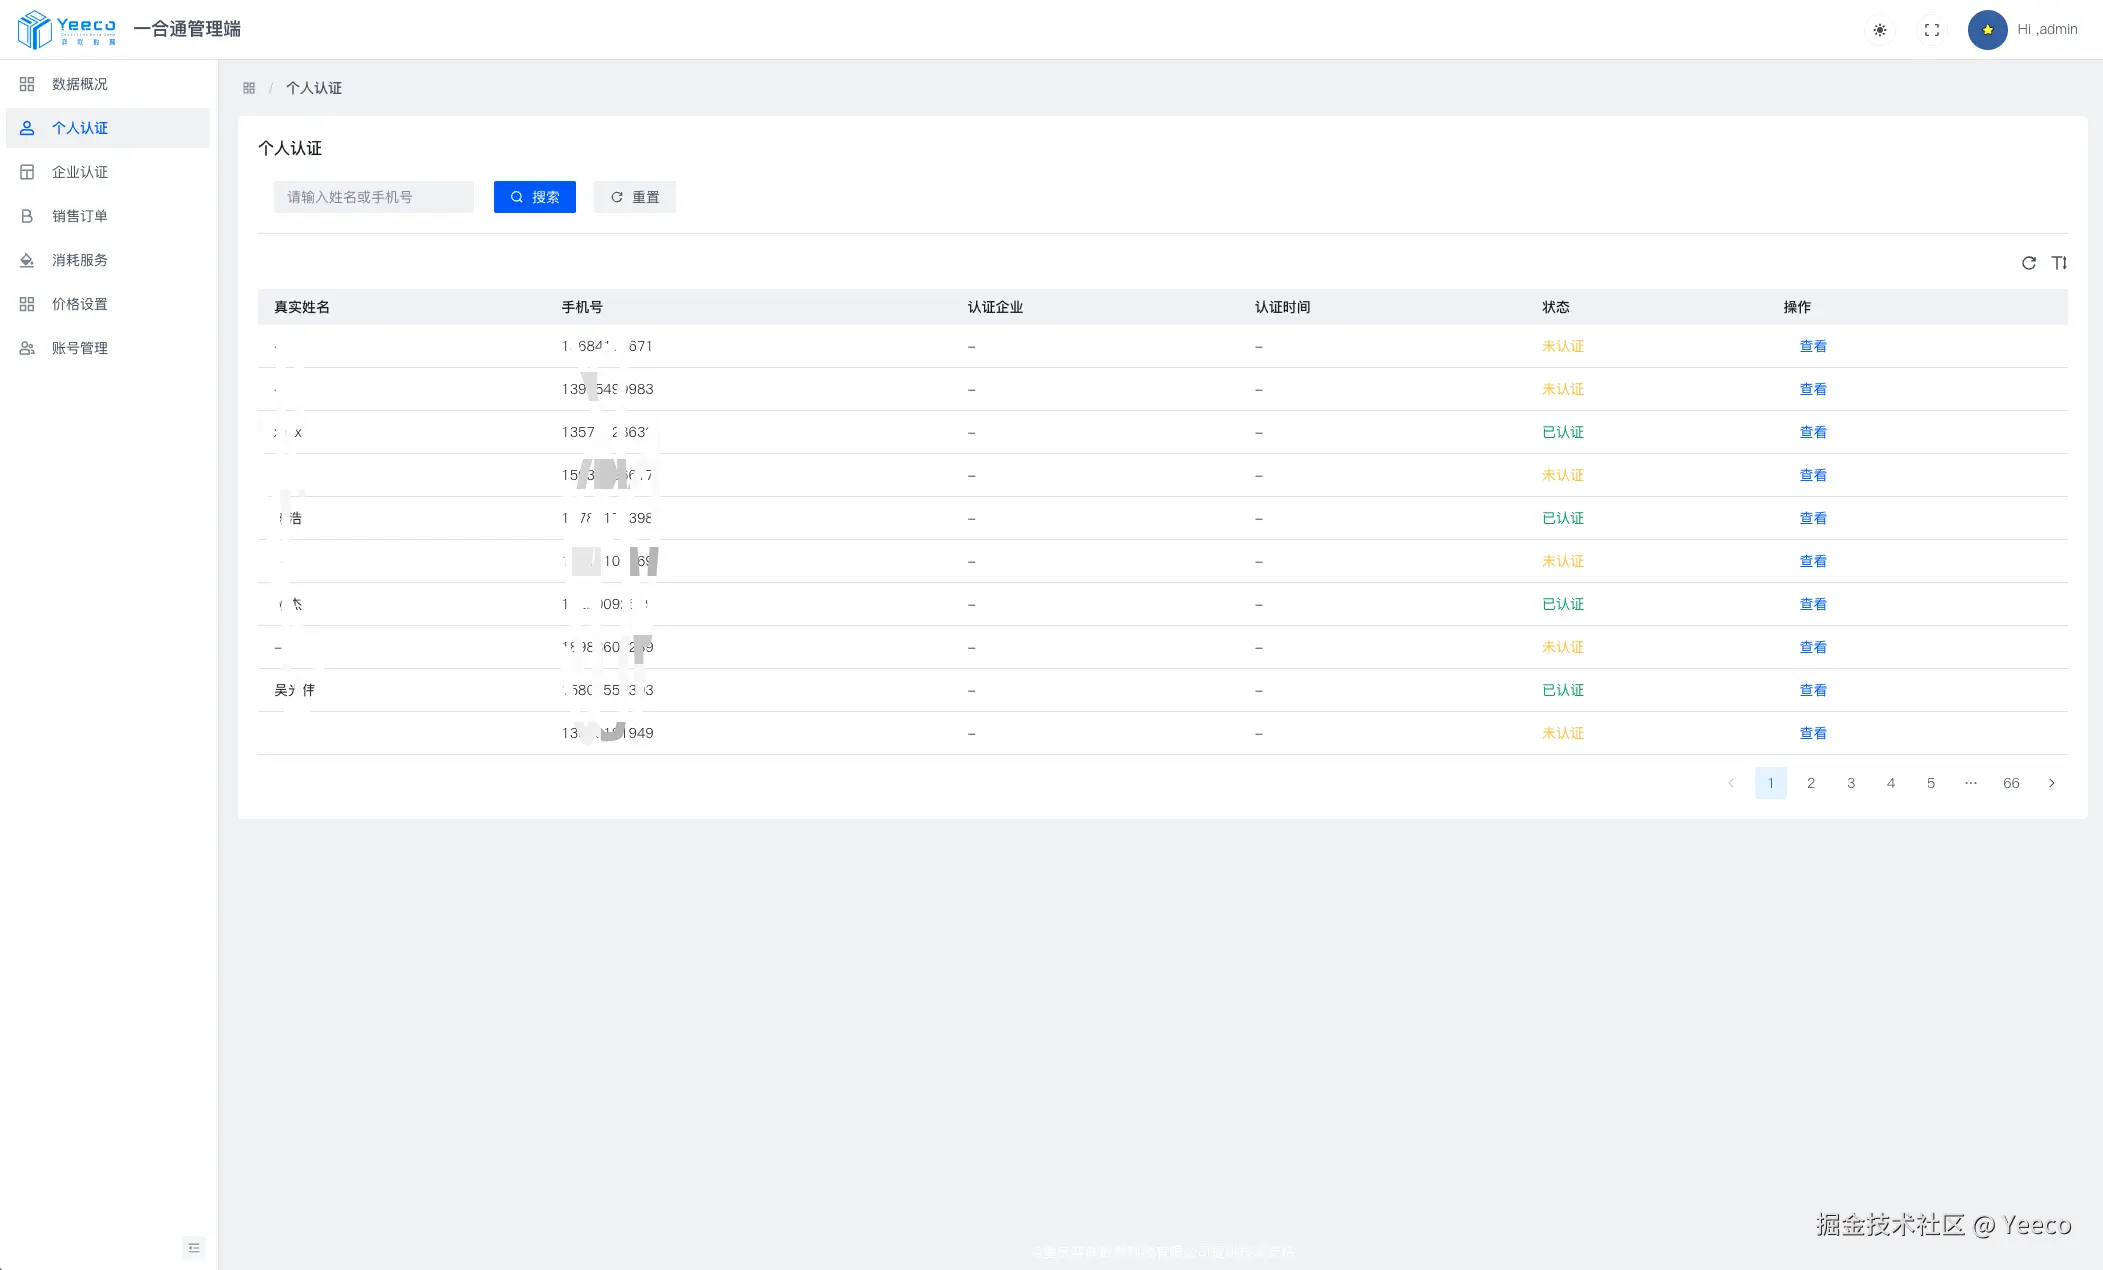
Task: Open 账号管理 sidebar item
Action: [x=80, y=348]
